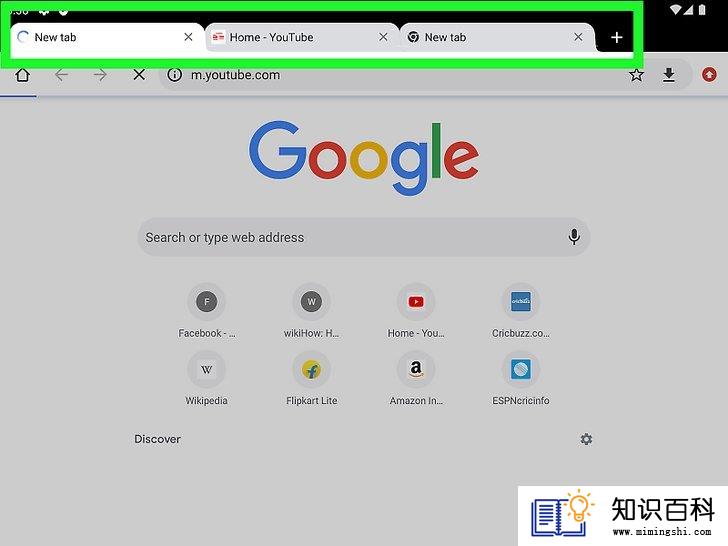Close the first New tab
The width and height of the screenshot is (728, 546).
pos(188,37)
